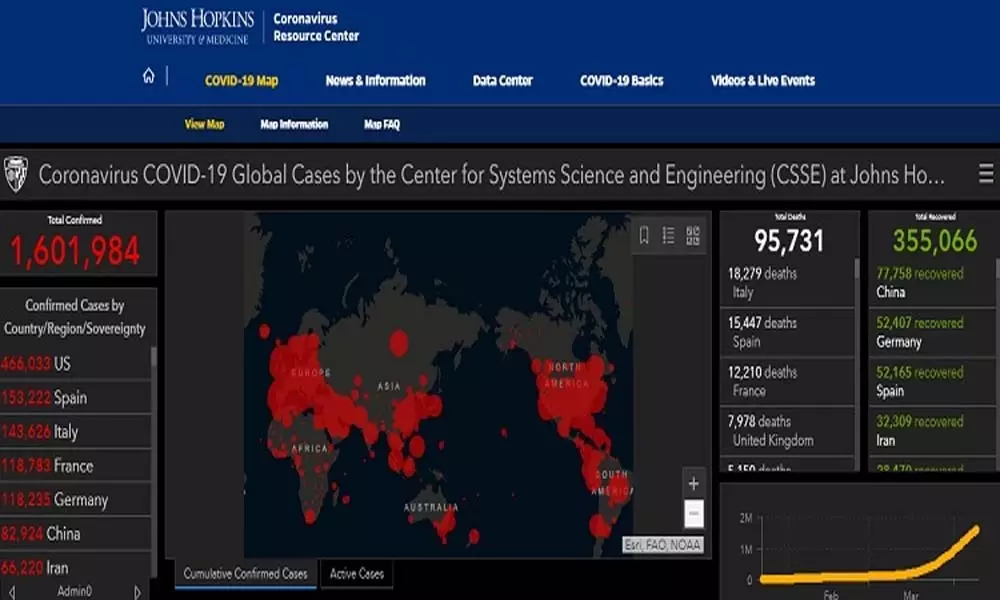1000x600 pixels.
Task: Open Videos & Live Events page
Action: click(762, 81)
